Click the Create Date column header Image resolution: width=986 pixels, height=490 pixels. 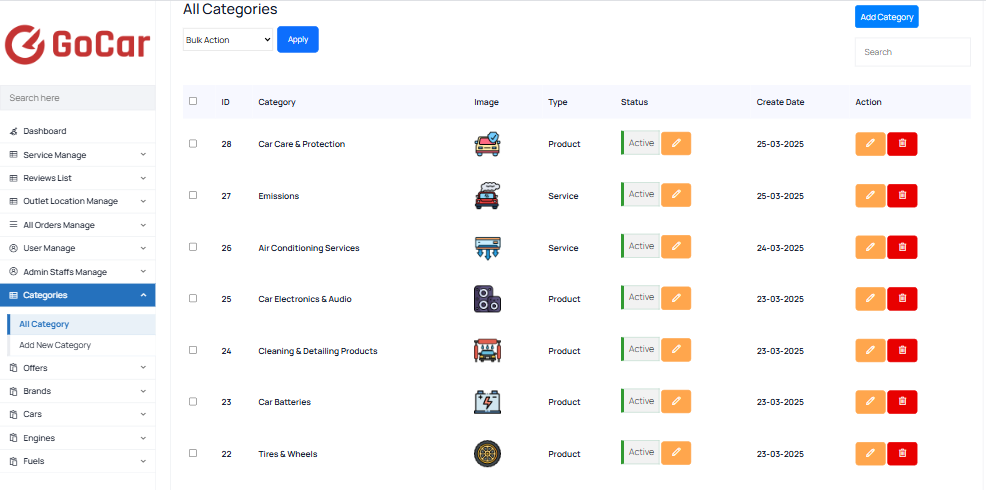pyautogui.click(x=780, y=102)
